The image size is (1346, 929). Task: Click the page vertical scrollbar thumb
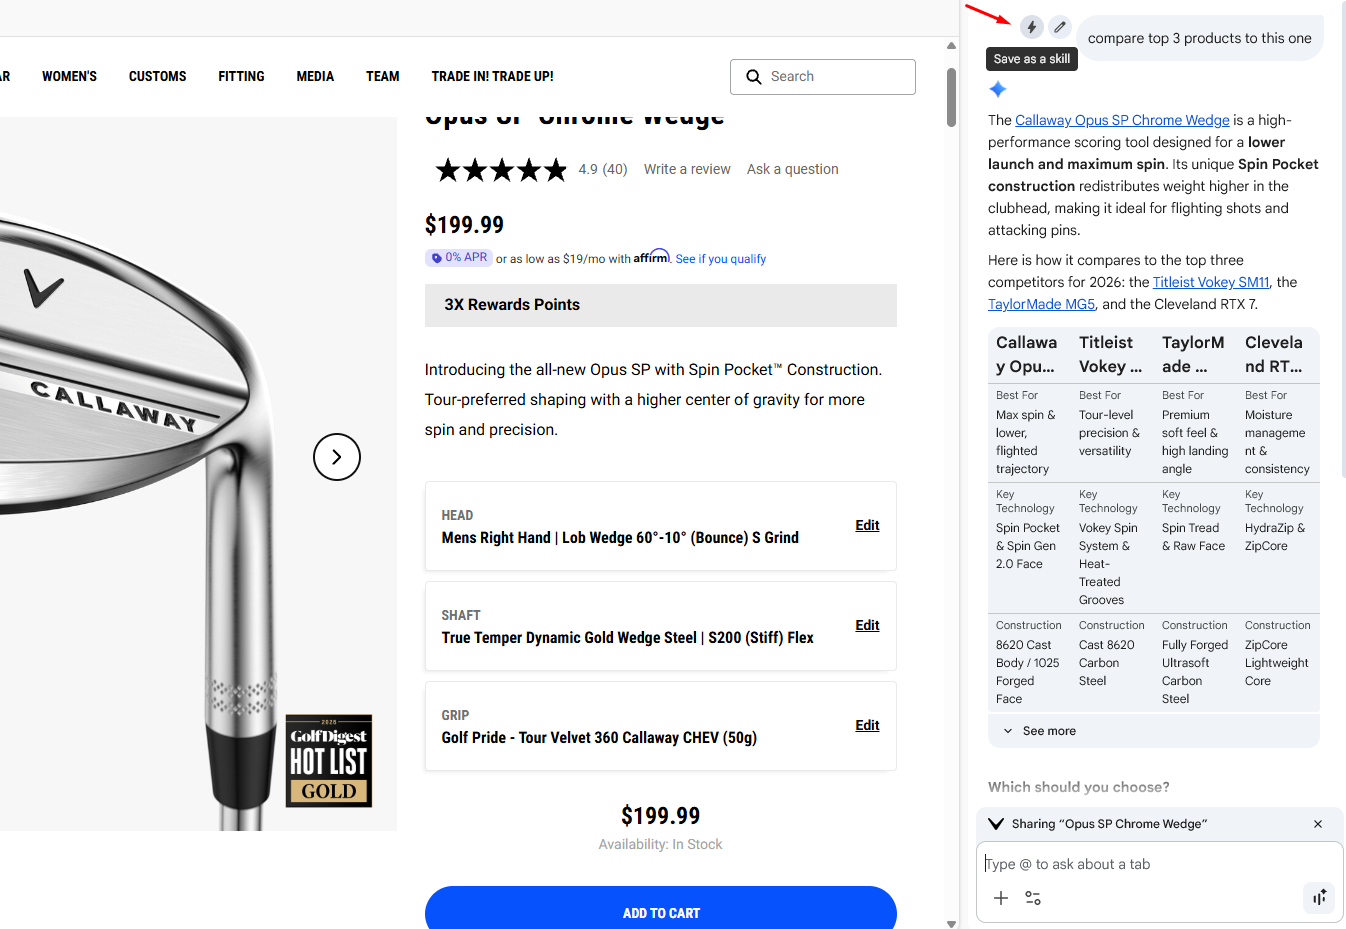[951, 97]
